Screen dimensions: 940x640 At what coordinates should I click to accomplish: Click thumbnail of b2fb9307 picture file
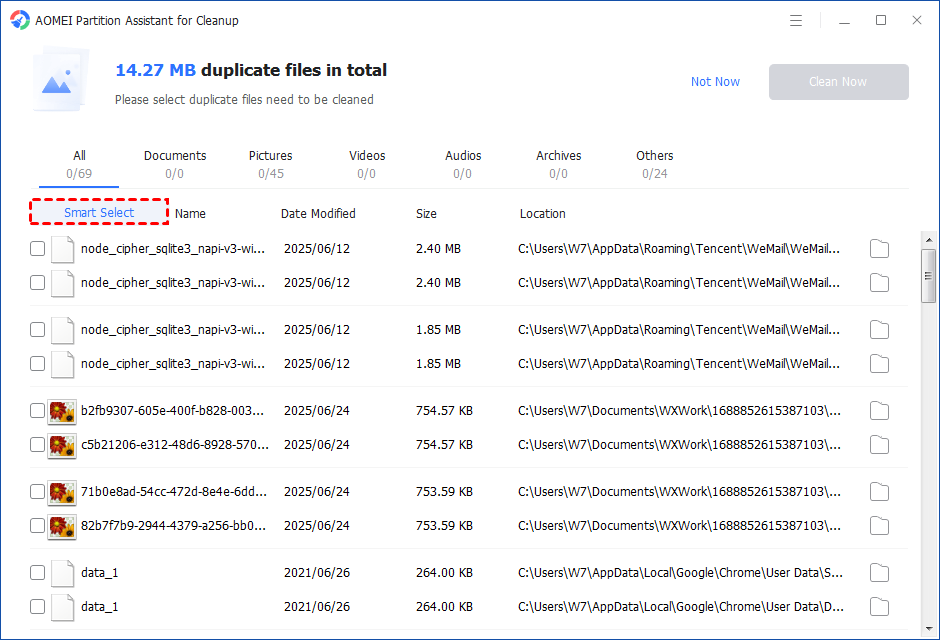tap(62, 412)
